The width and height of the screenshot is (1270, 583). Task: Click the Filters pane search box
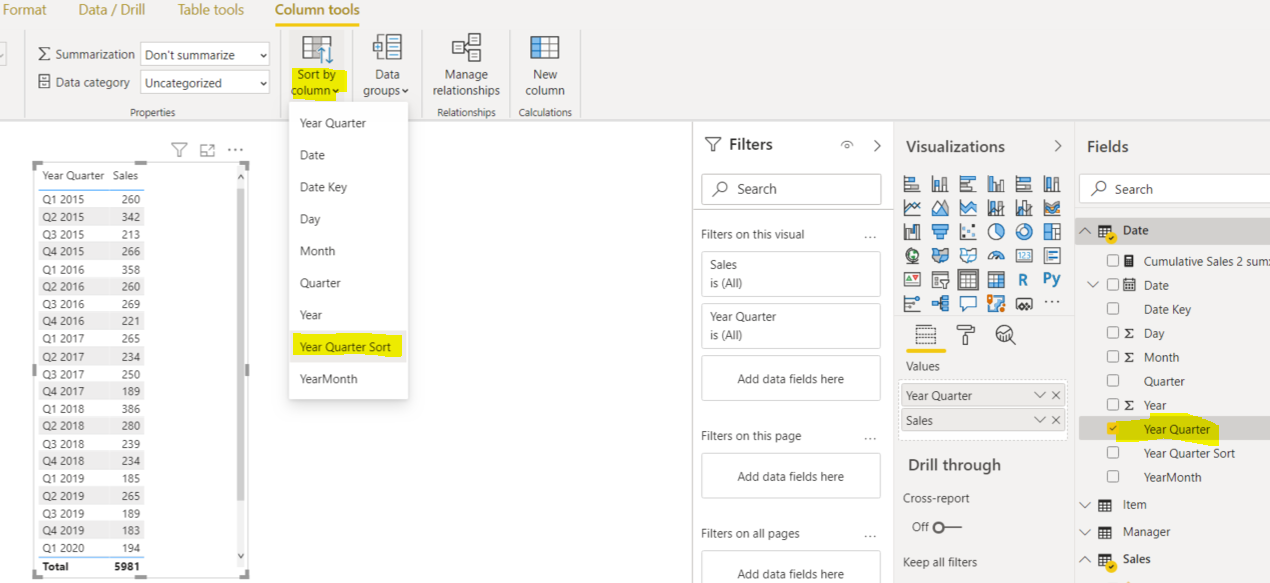pyautogui.click(x=791, y=189)
